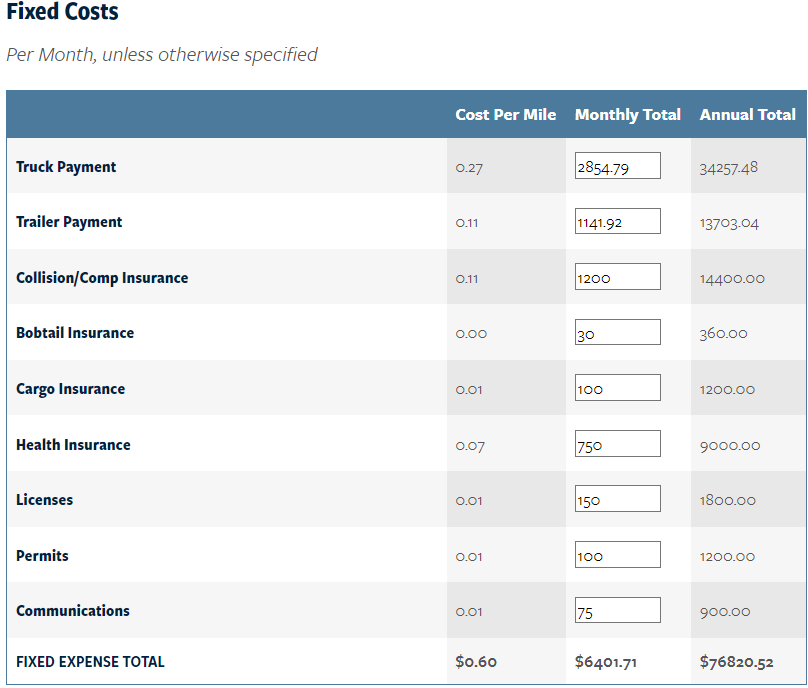Click the Fixed Costs heading
Viewport: 808px width, 688px height.
(62, 13)
